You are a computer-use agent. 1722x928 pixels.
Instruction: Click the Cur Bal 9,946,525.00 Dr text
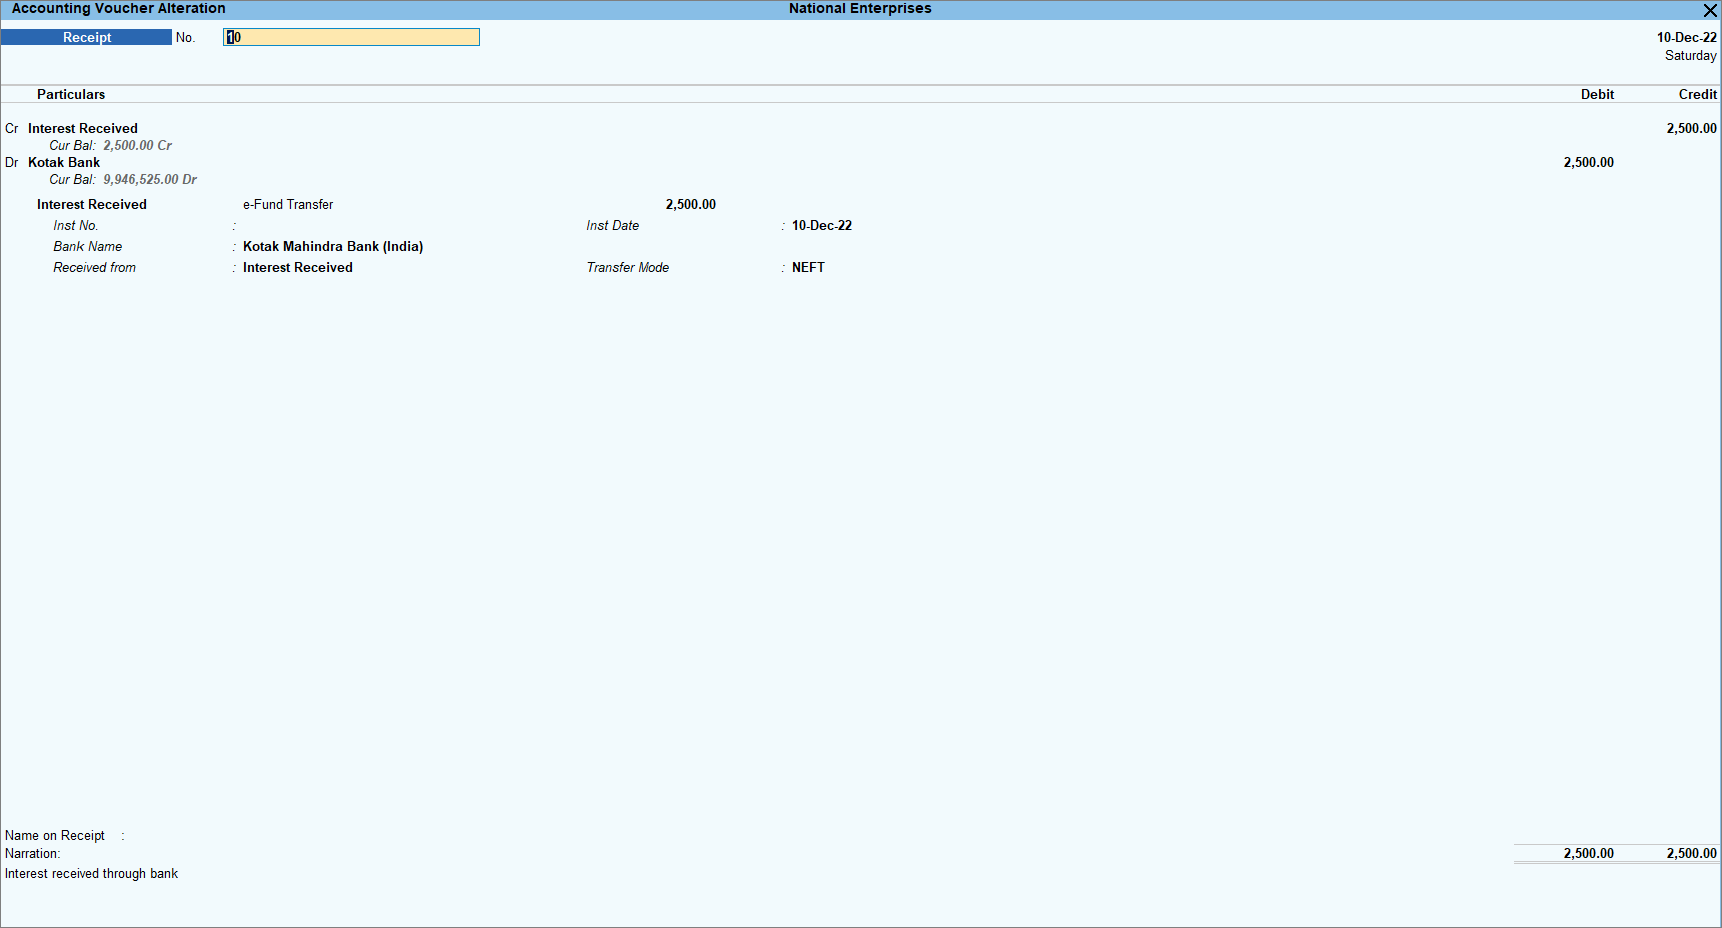(123, 179)
